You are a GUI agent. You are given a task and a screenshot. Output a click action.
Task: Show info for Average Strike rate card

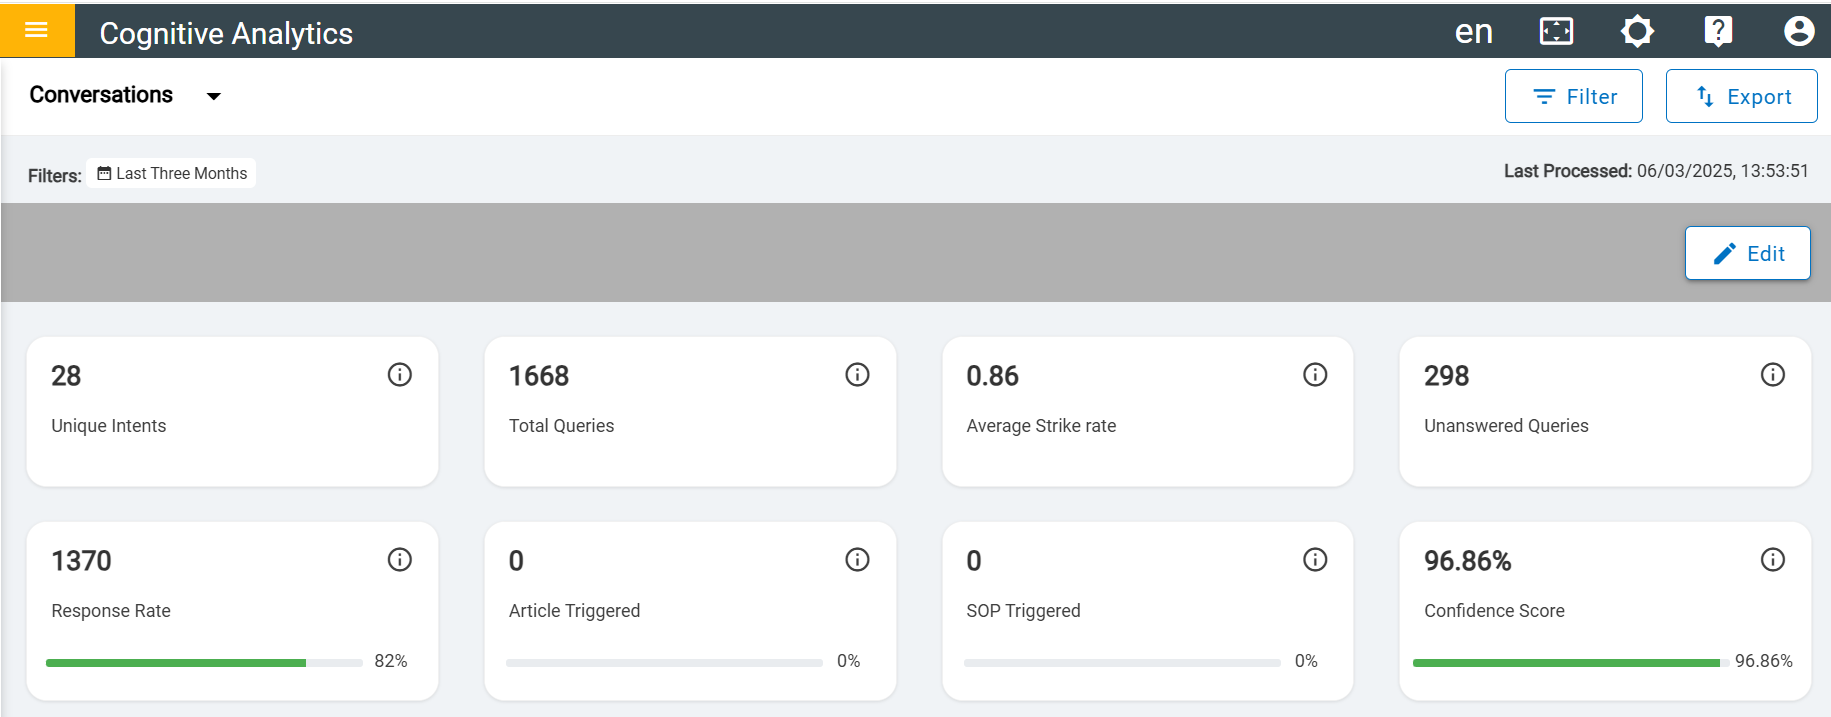[x=1315, y=375]
